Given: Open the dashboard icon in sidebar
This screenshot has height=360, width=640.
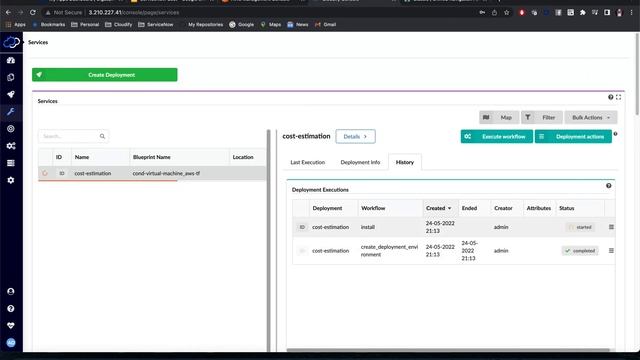Looking at the screenshot, I should tap(11, 60).
